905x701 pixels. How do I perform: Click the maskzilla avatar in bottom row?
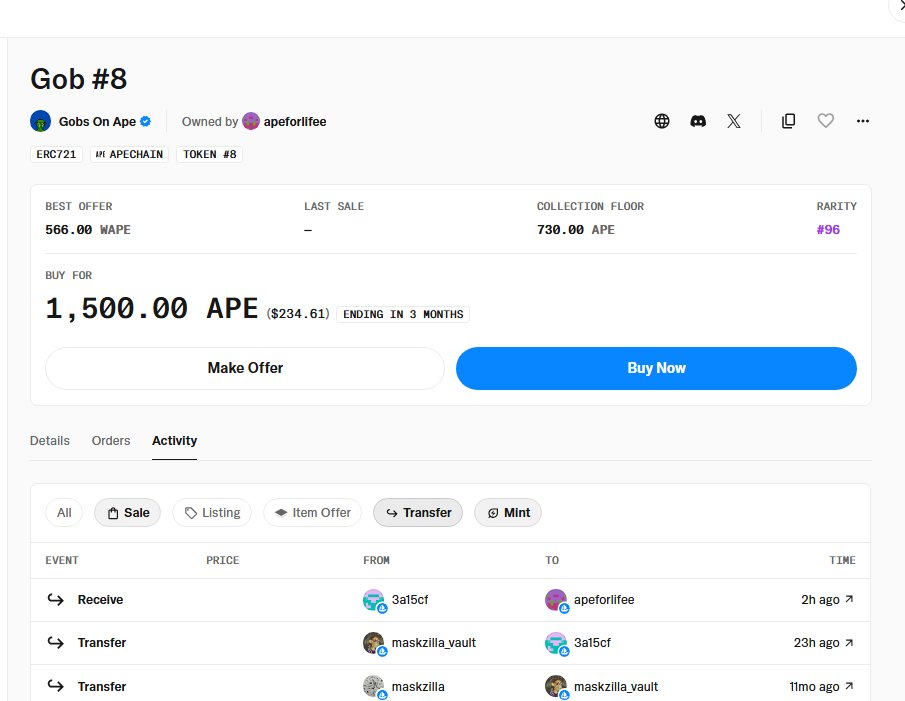point(374,687)
